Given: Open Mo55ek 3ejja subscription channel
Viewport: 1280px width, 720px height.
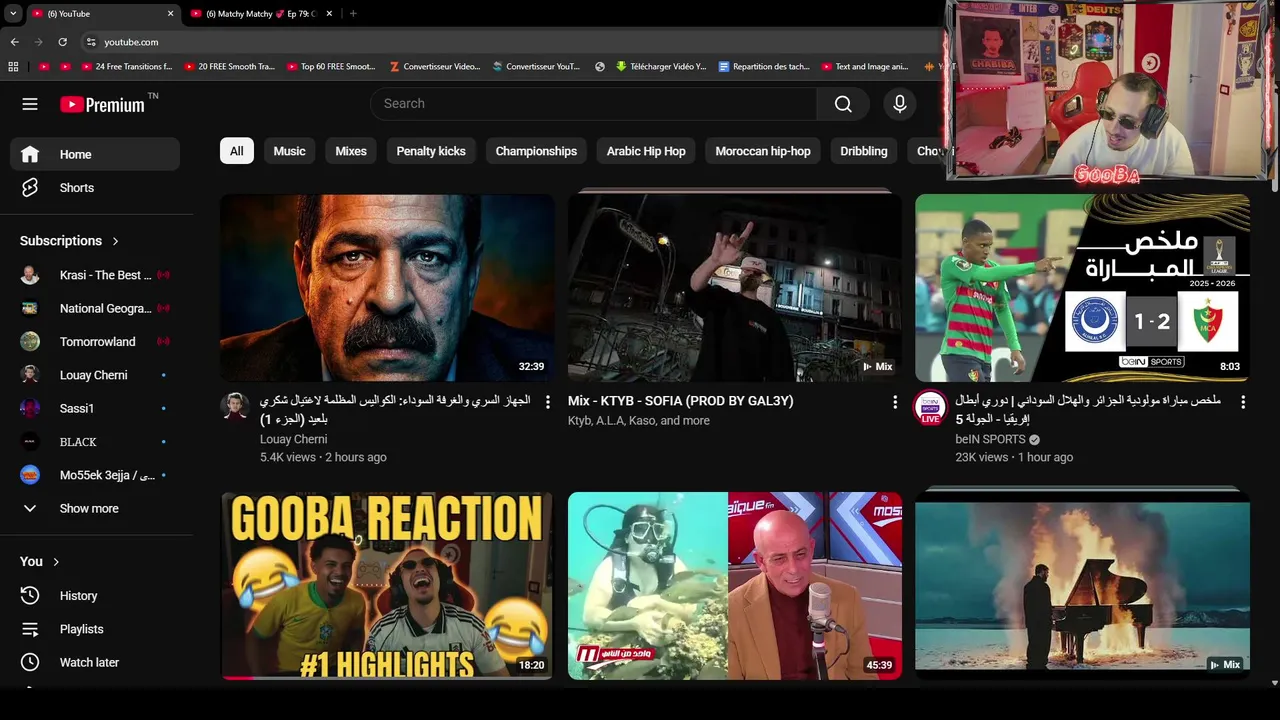Looking at the screenshot, I should 95,475.
